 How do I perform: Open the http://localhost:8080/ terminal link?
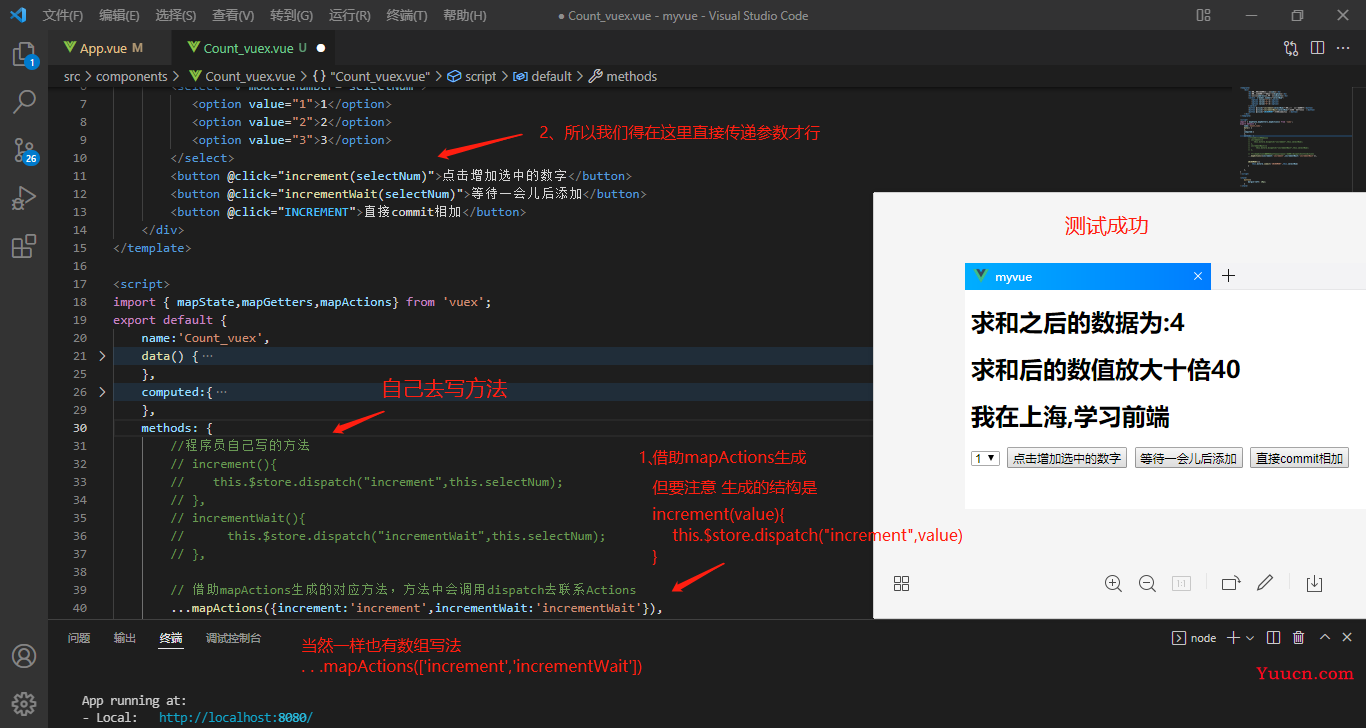[x=236, y=718]
